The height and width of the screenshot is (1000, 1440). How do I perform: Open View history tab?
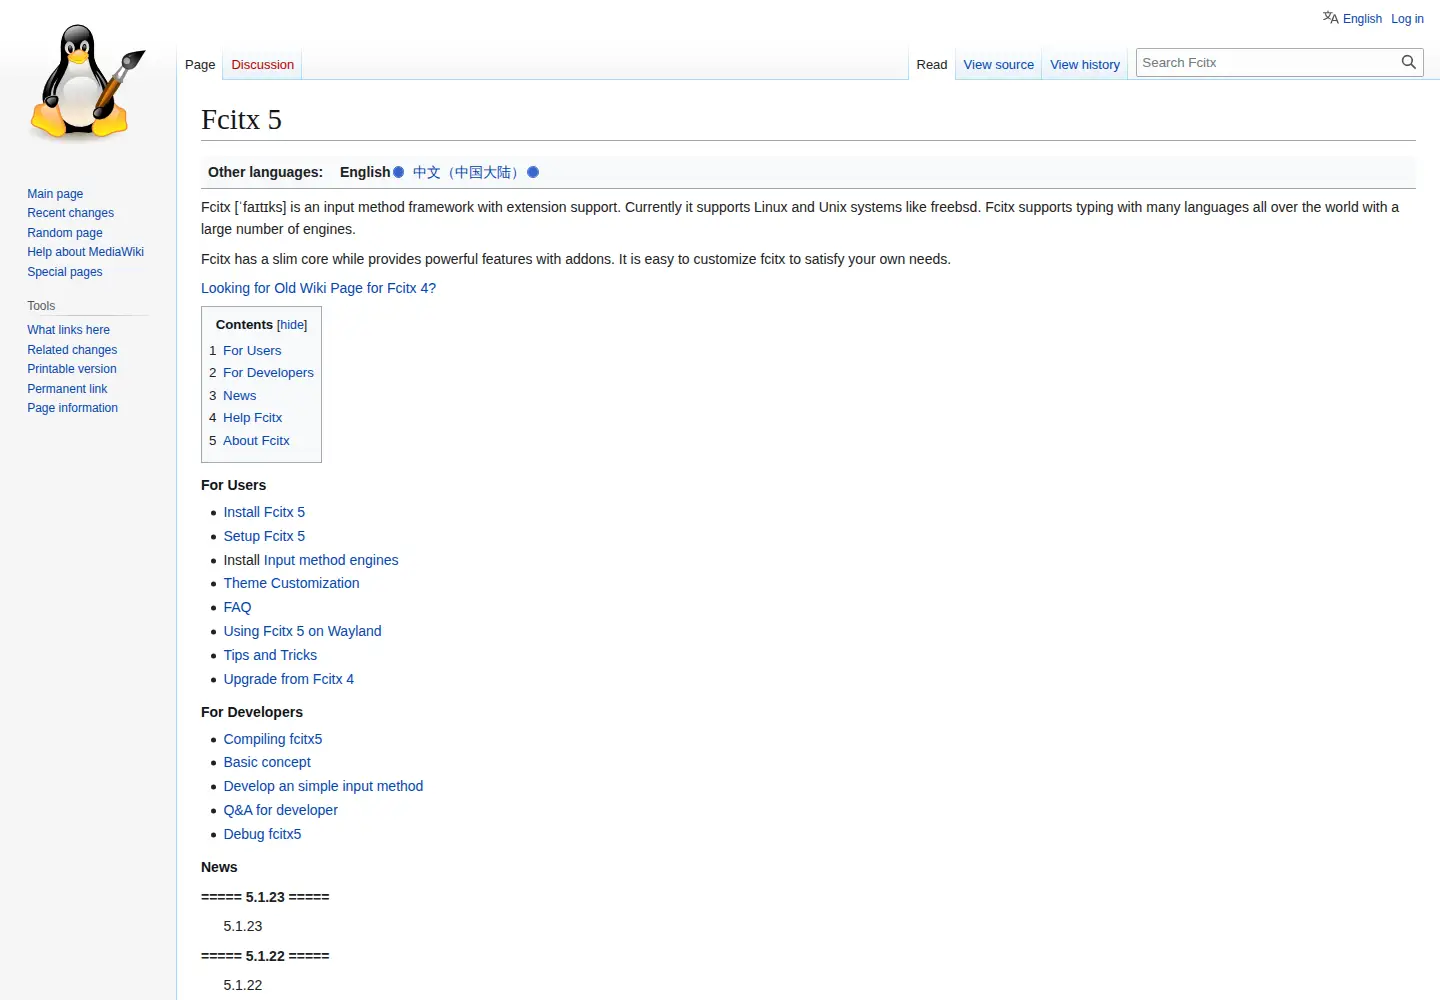pyautogui.click(x=1085, y=64)
